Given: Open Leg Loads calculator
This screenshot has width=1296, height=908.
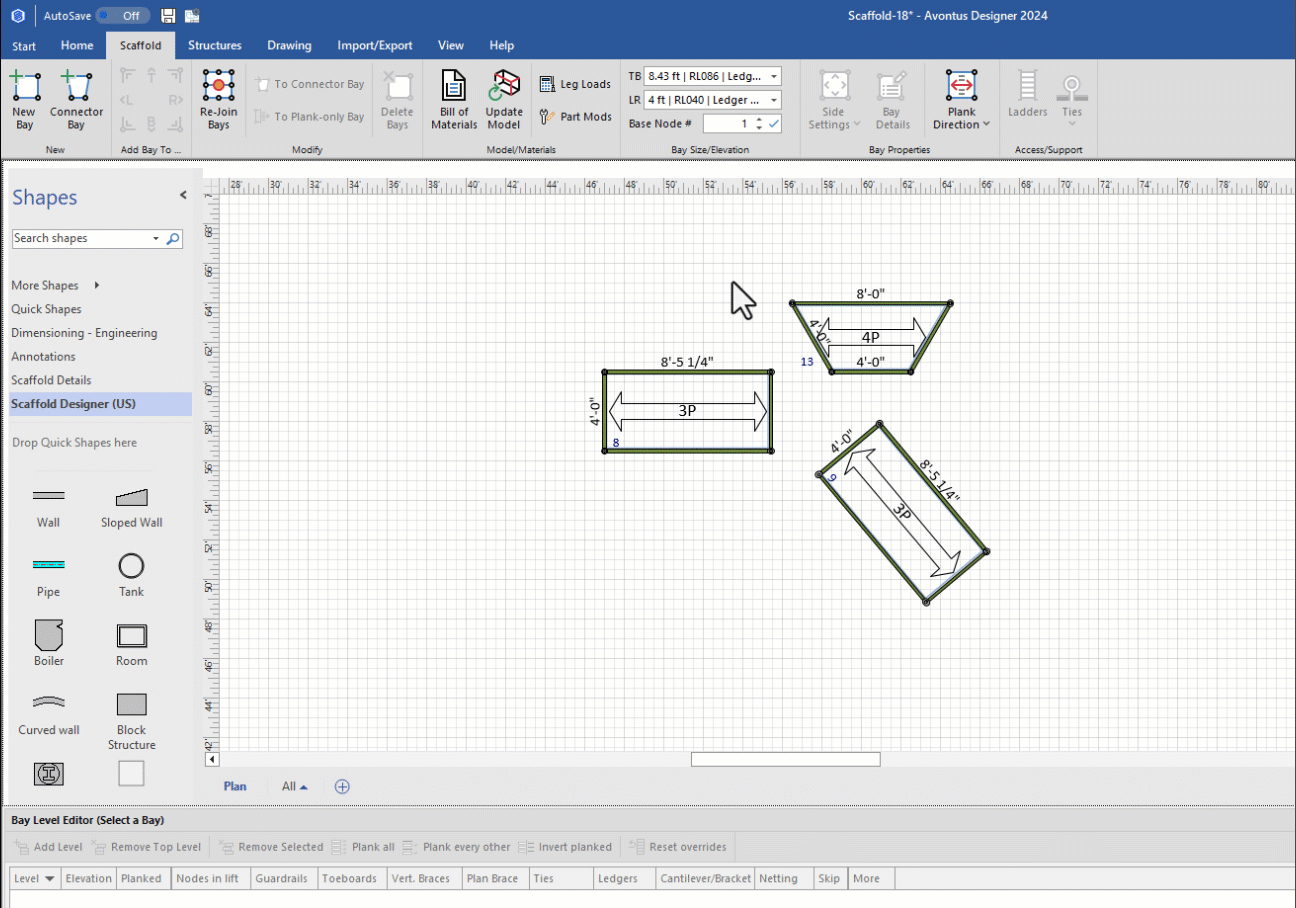Looking at the screenshot, I should (576, 84).
